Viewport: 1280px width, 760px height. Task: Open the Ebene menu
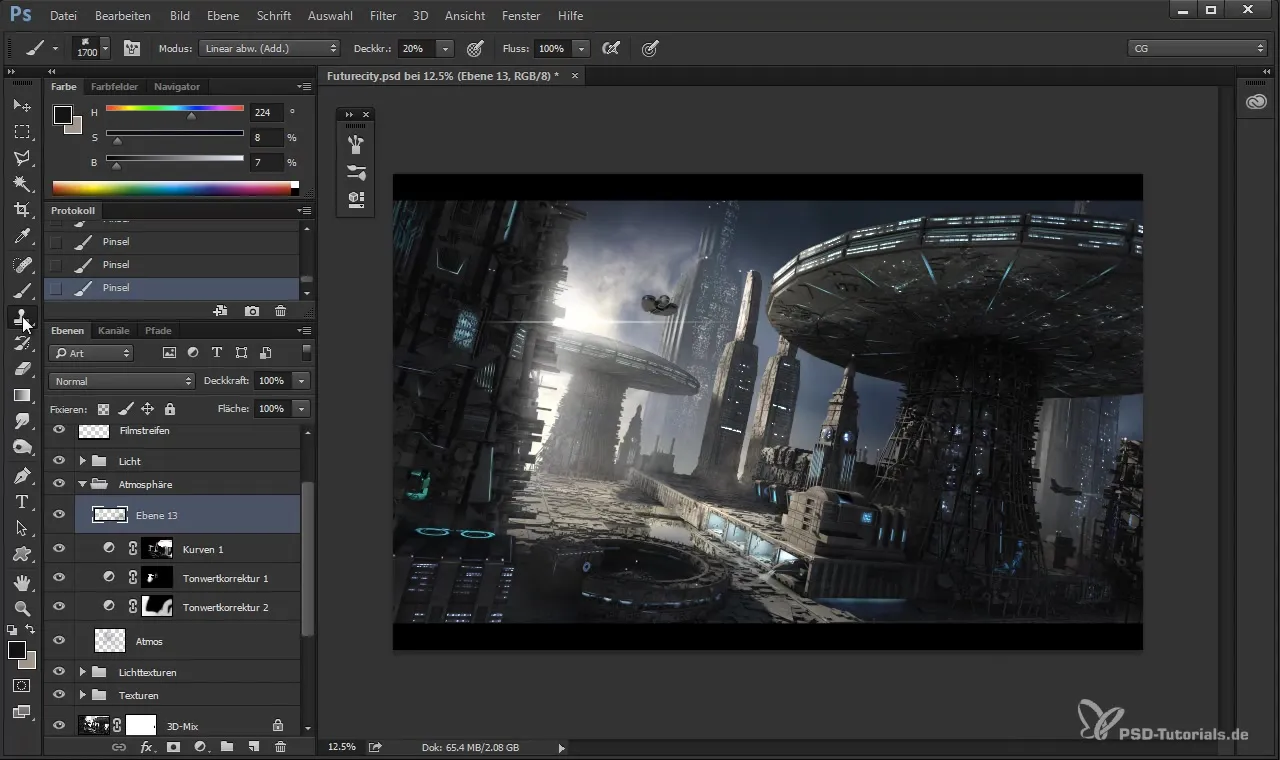click(221, 16)
